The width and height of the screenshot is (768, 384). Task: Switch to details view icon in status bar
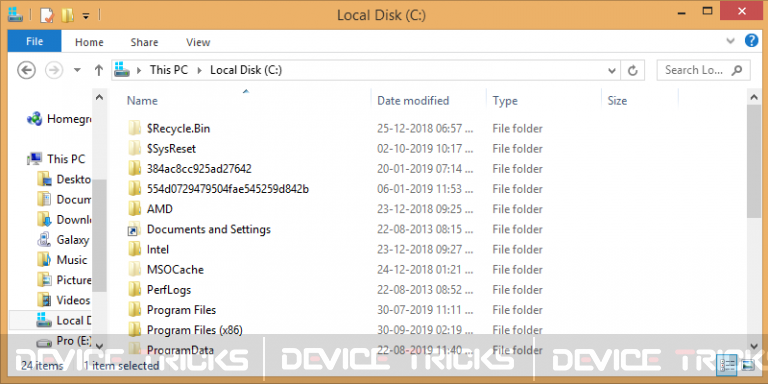726,365
